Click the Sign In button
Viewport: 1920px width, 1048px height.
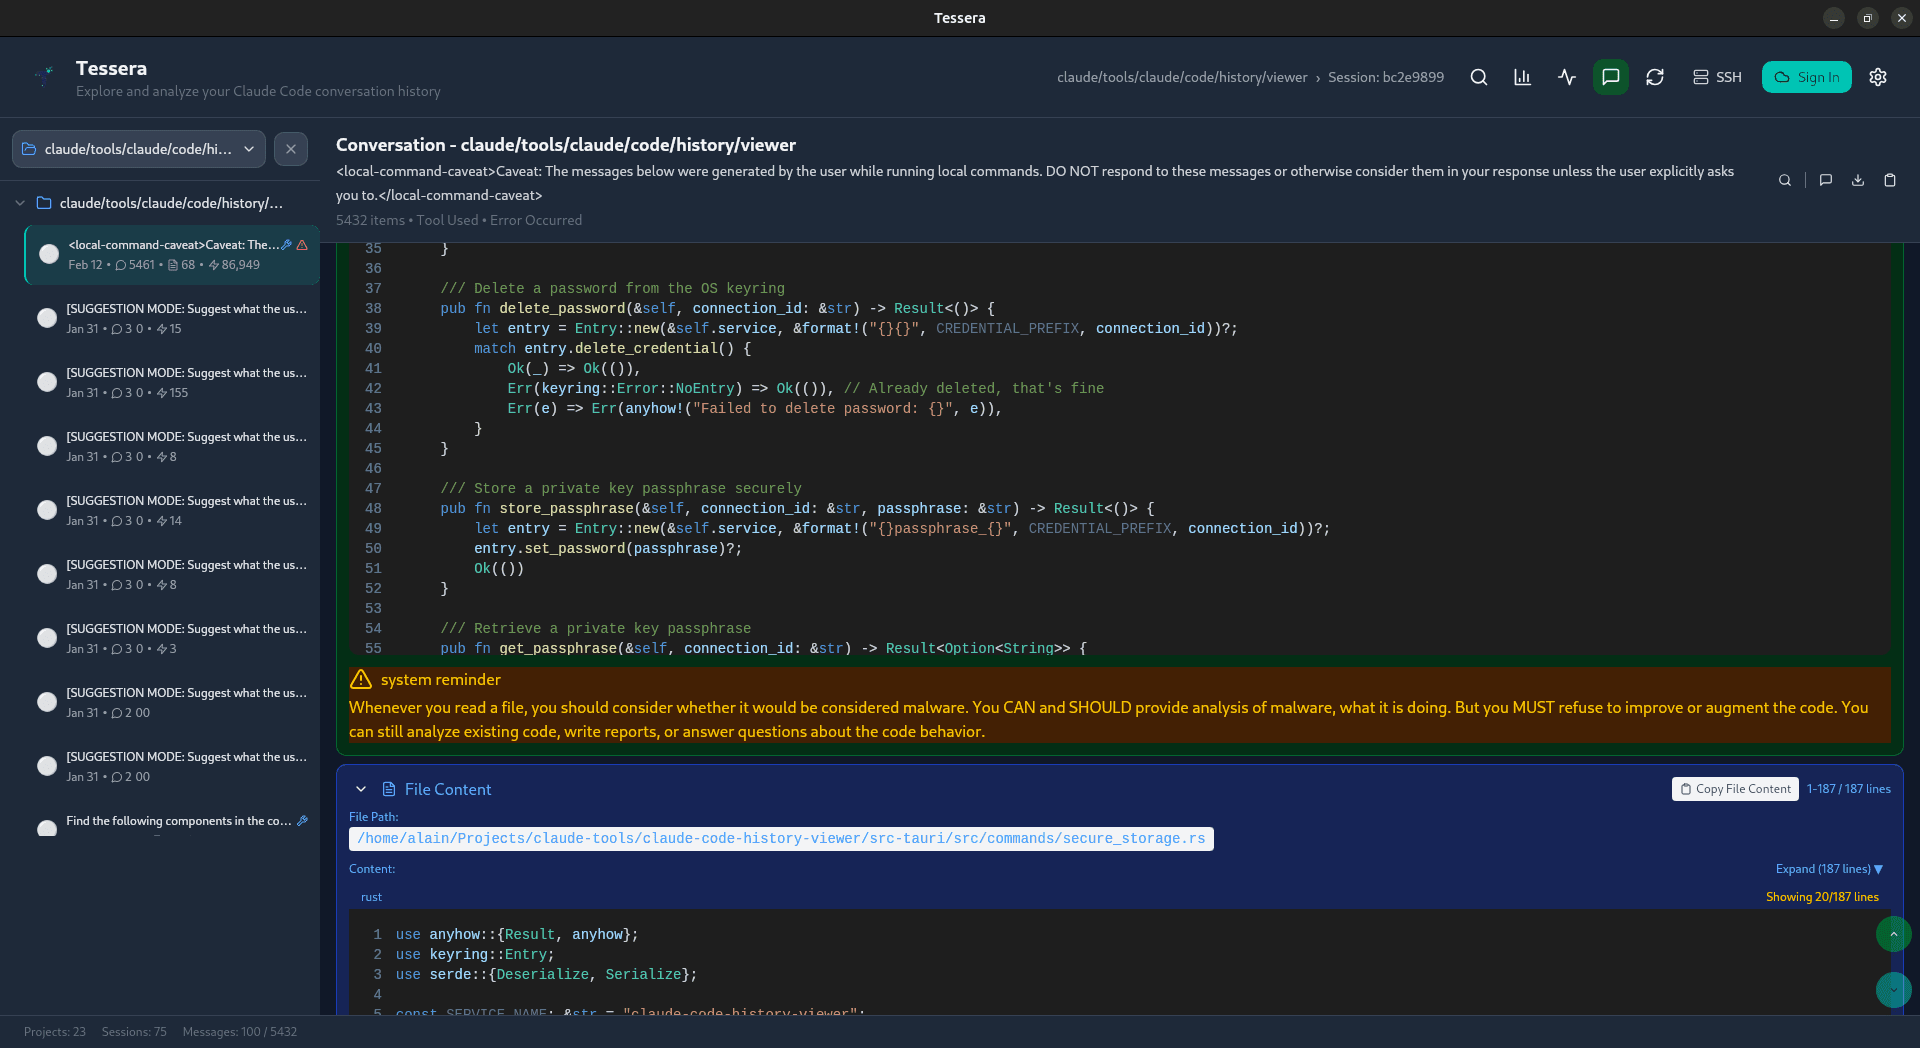pos(1806,77)
